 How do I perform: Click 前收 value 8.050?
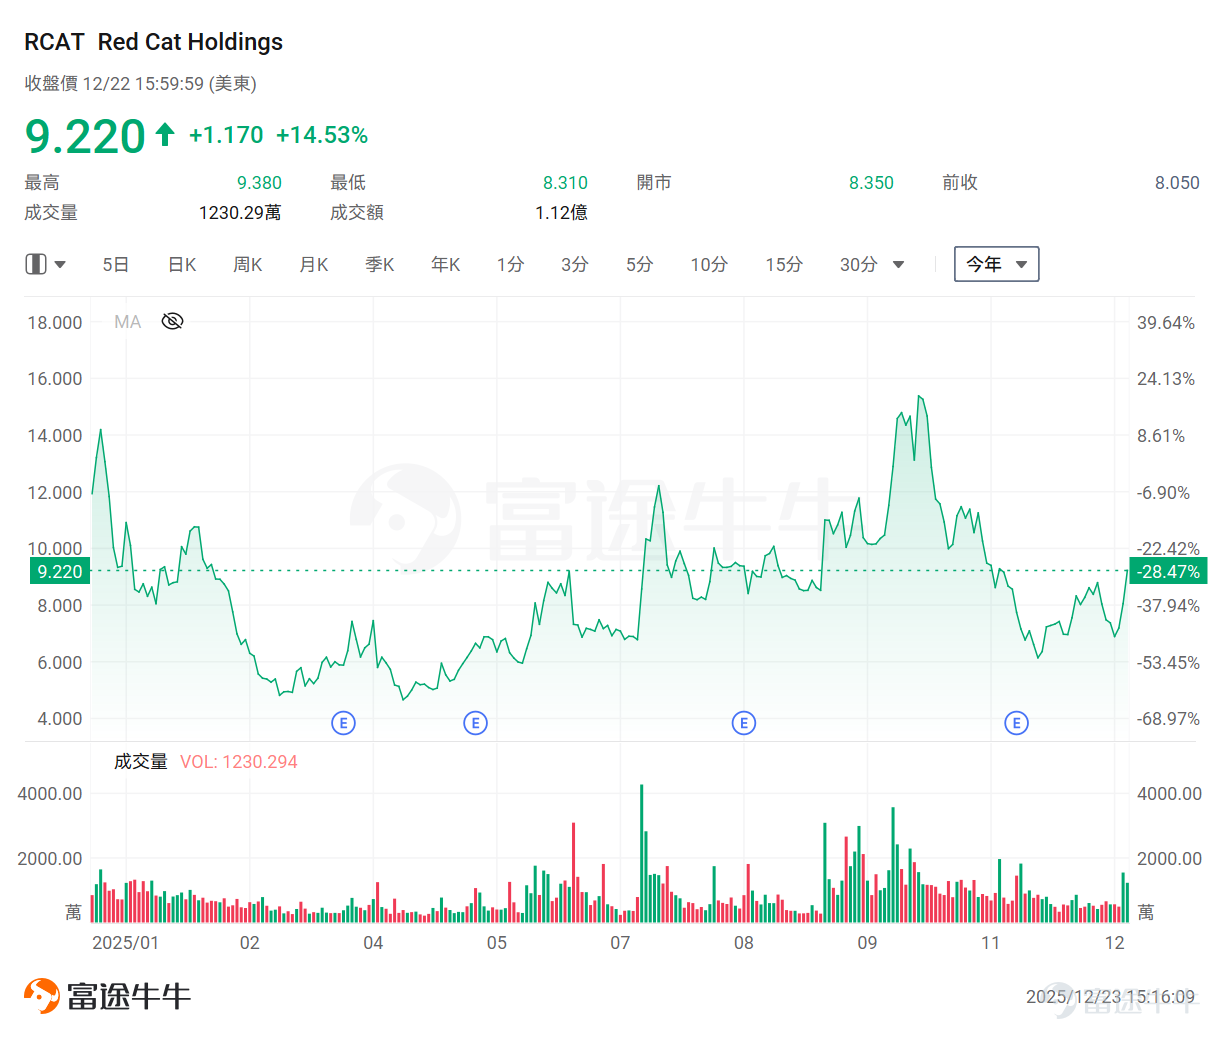(1177, 183)
